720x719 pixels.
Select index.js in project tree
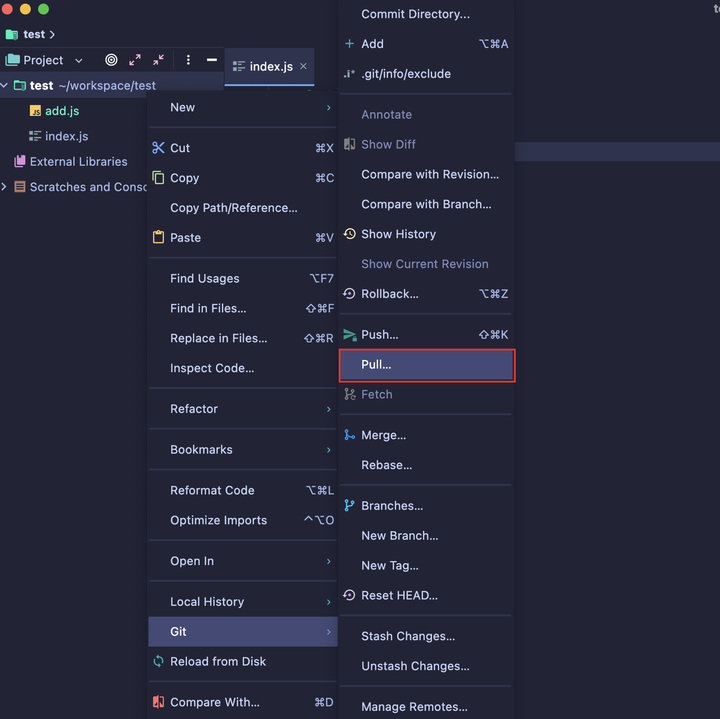[67, 136]
